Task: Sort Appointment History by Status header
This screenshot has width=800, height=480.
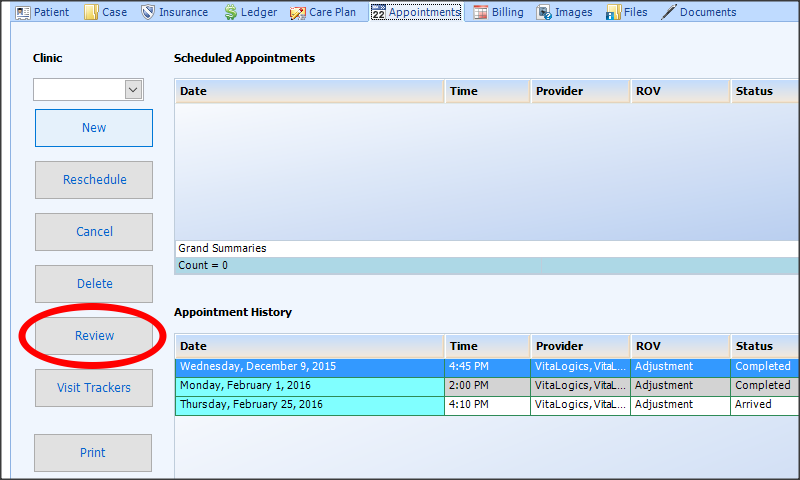Action: [x=765, y=346]
